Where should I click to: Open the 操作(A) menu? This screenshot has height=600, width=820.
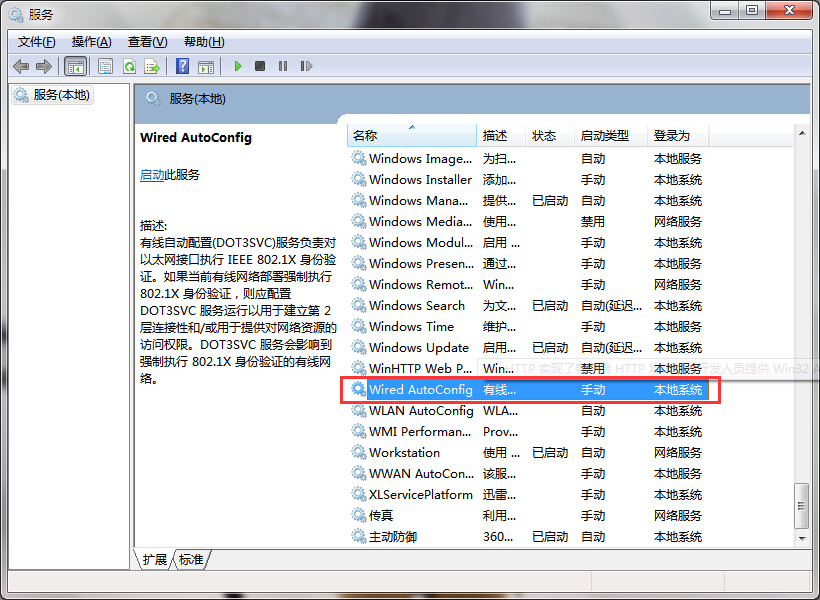[91, 41]
